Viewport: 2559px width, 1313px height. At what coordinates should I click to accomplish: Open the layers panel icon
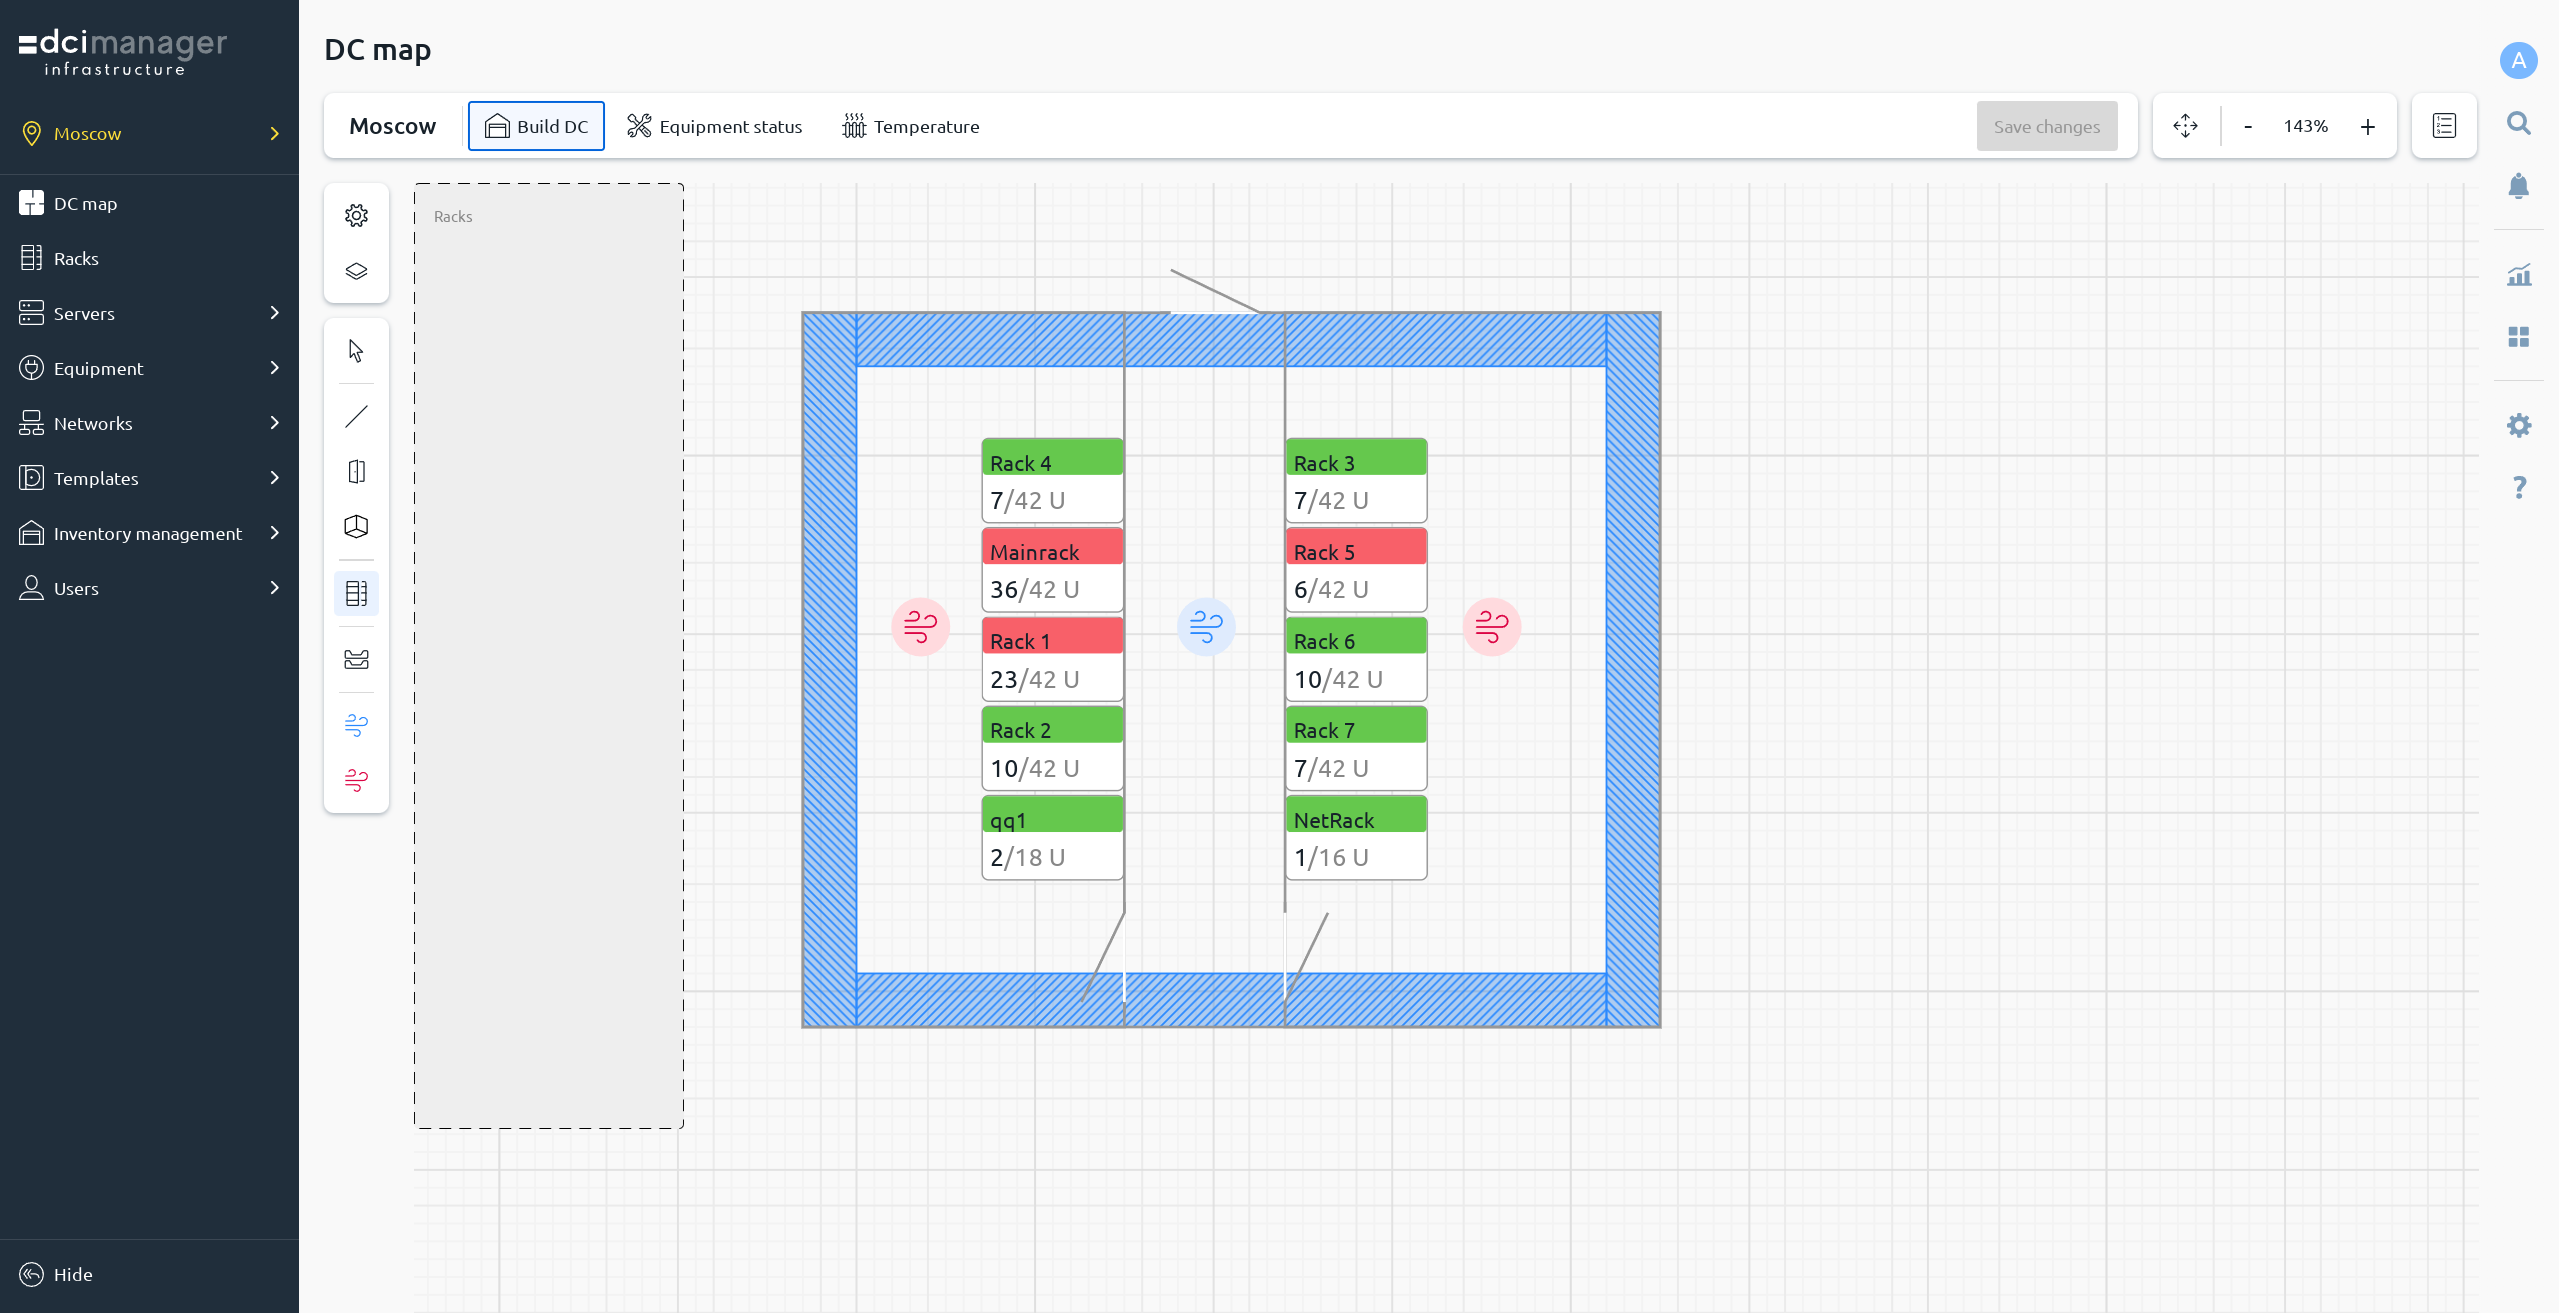click(356, 271)
